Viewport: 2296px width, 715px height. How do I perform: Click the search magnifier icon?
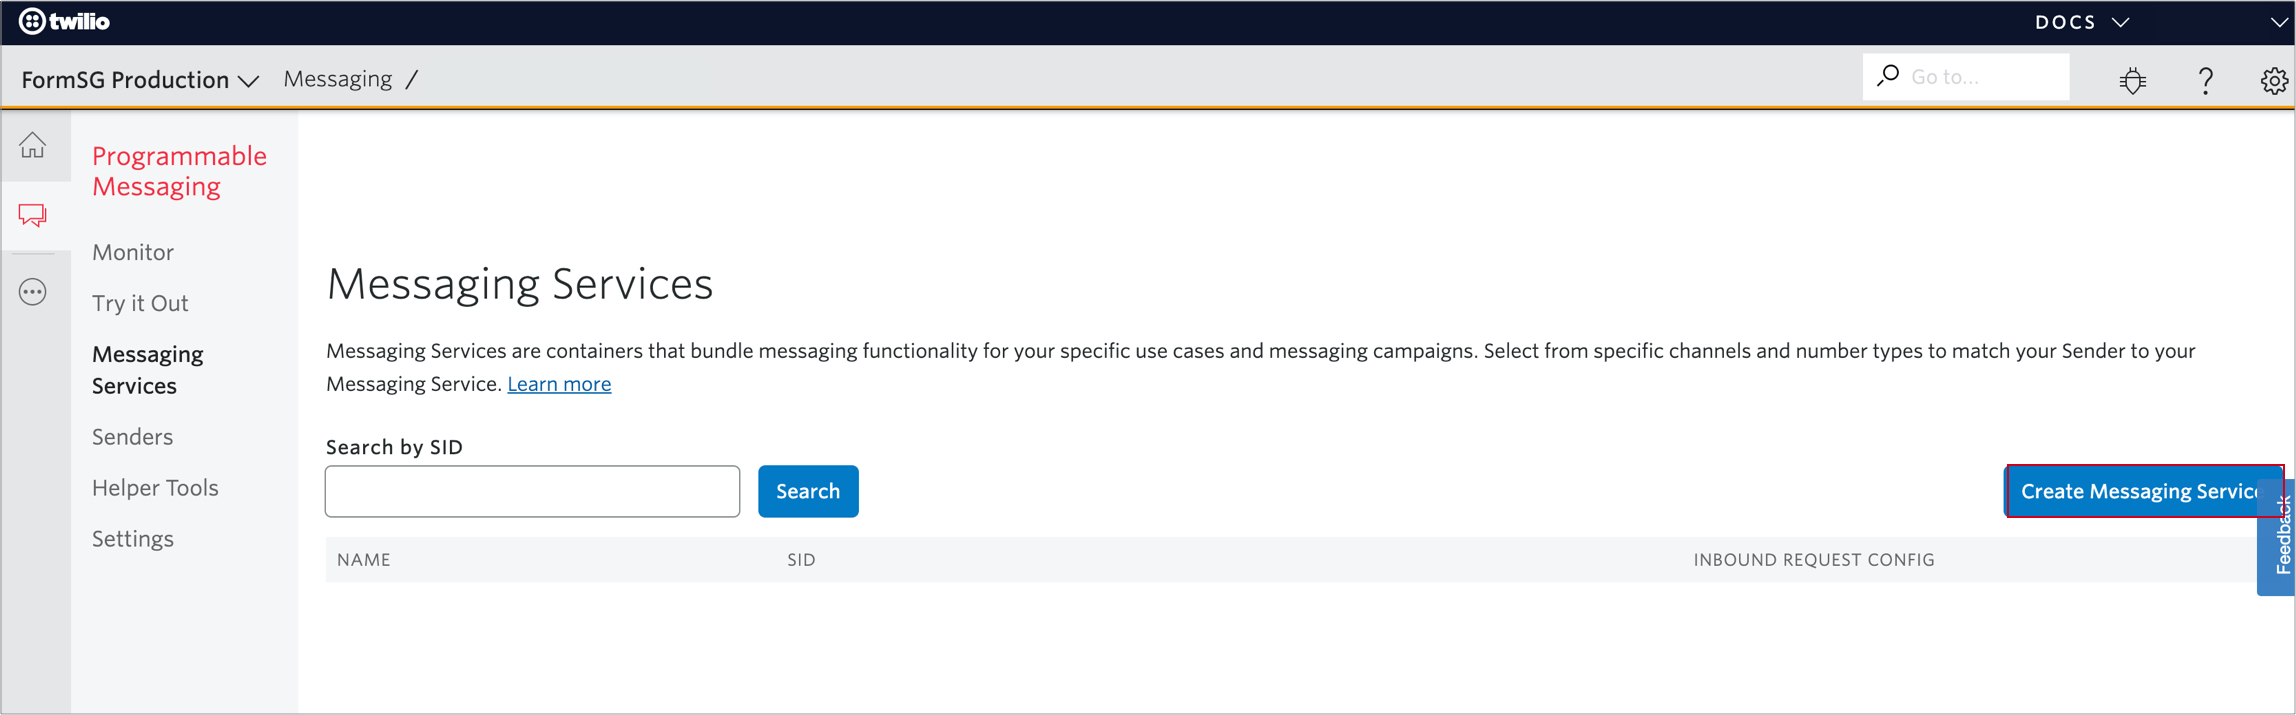[1888, 76]
